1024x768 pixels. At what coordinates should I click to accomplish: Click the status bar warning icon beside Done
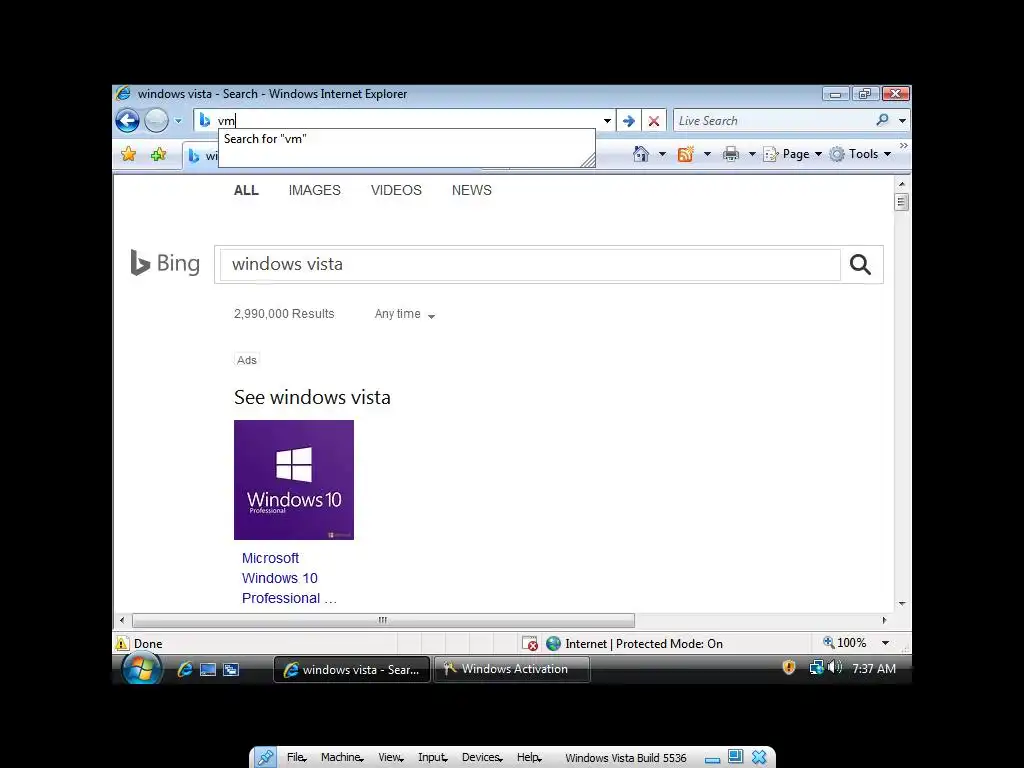[x=122, y=643]
